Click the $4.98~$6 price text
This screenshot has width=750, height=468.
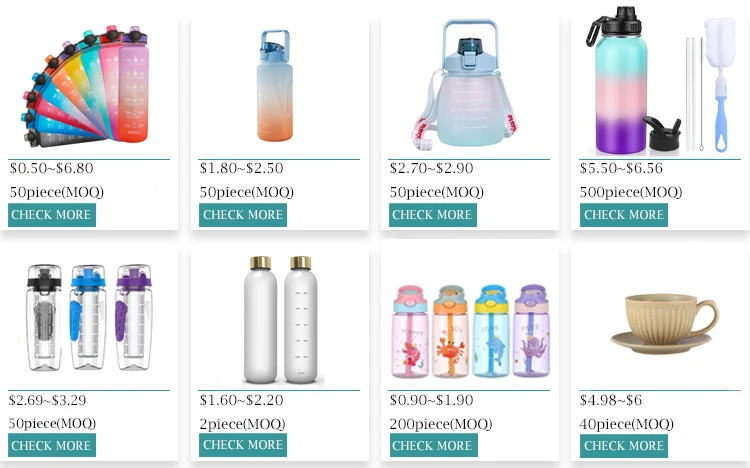(x=610, y=400)
